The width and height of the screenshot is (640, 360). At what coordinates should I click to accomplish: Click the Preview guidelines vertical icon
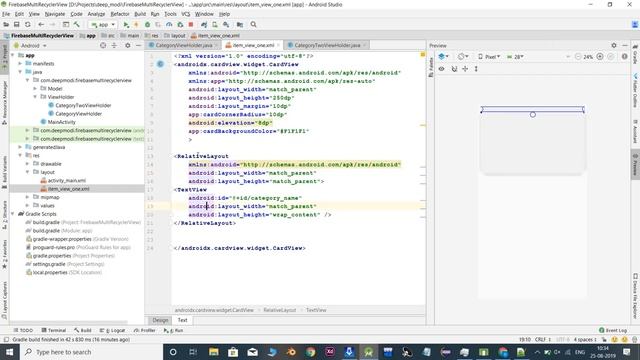click(x=476, y=69)
